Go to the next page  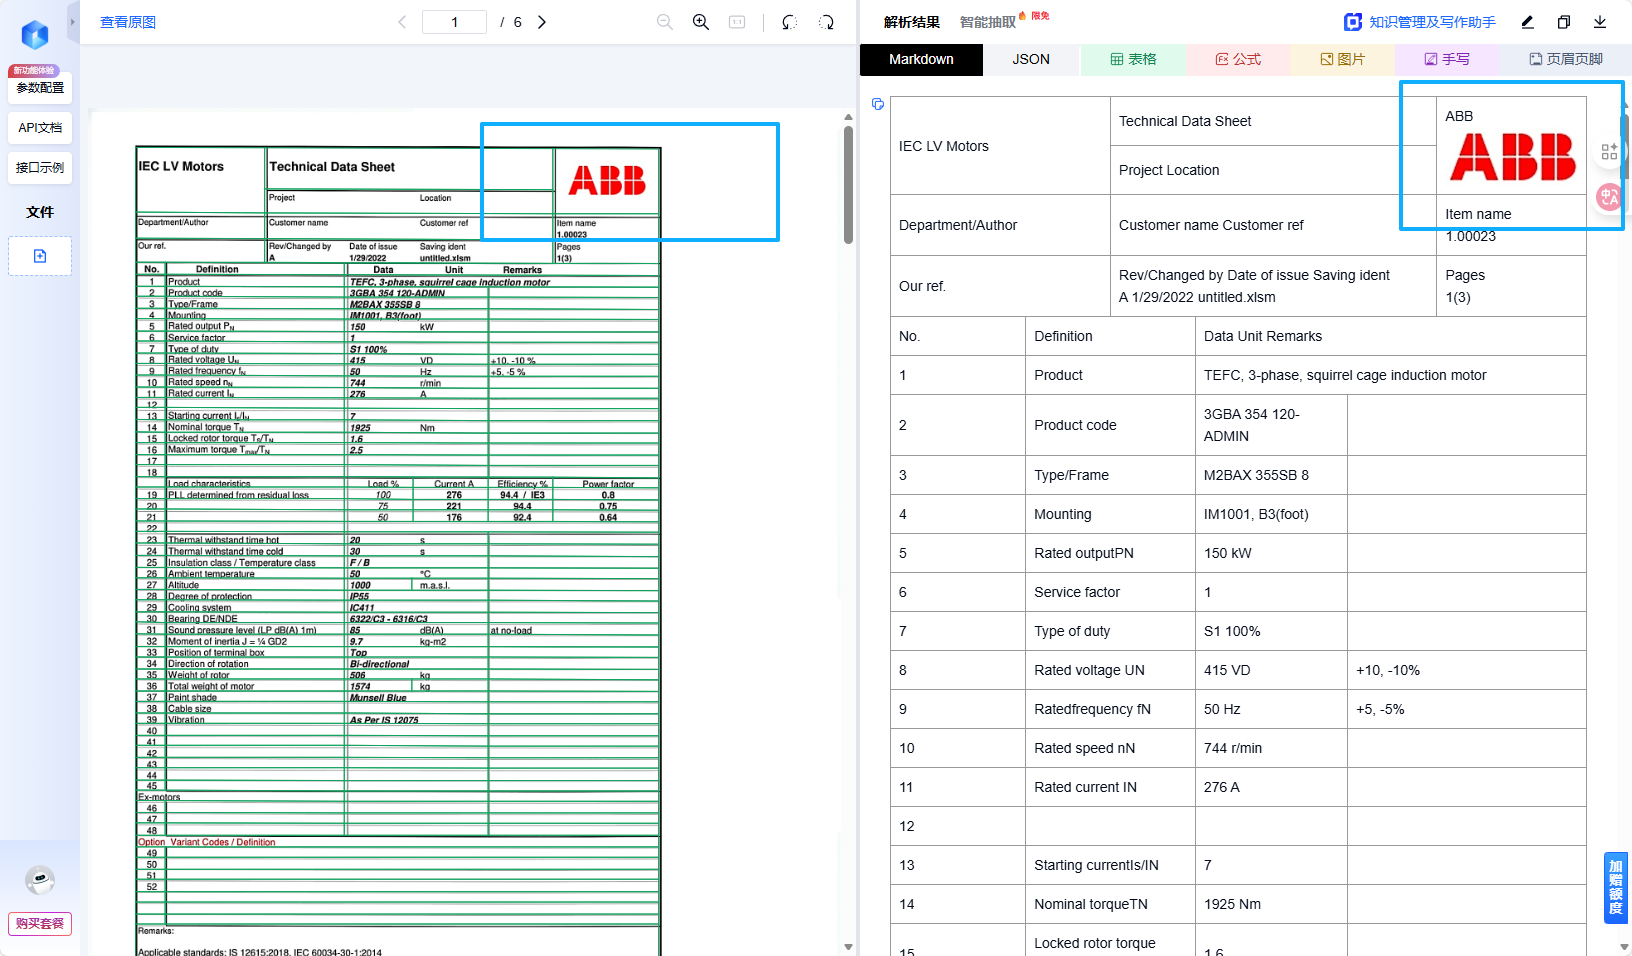[542, 22]
